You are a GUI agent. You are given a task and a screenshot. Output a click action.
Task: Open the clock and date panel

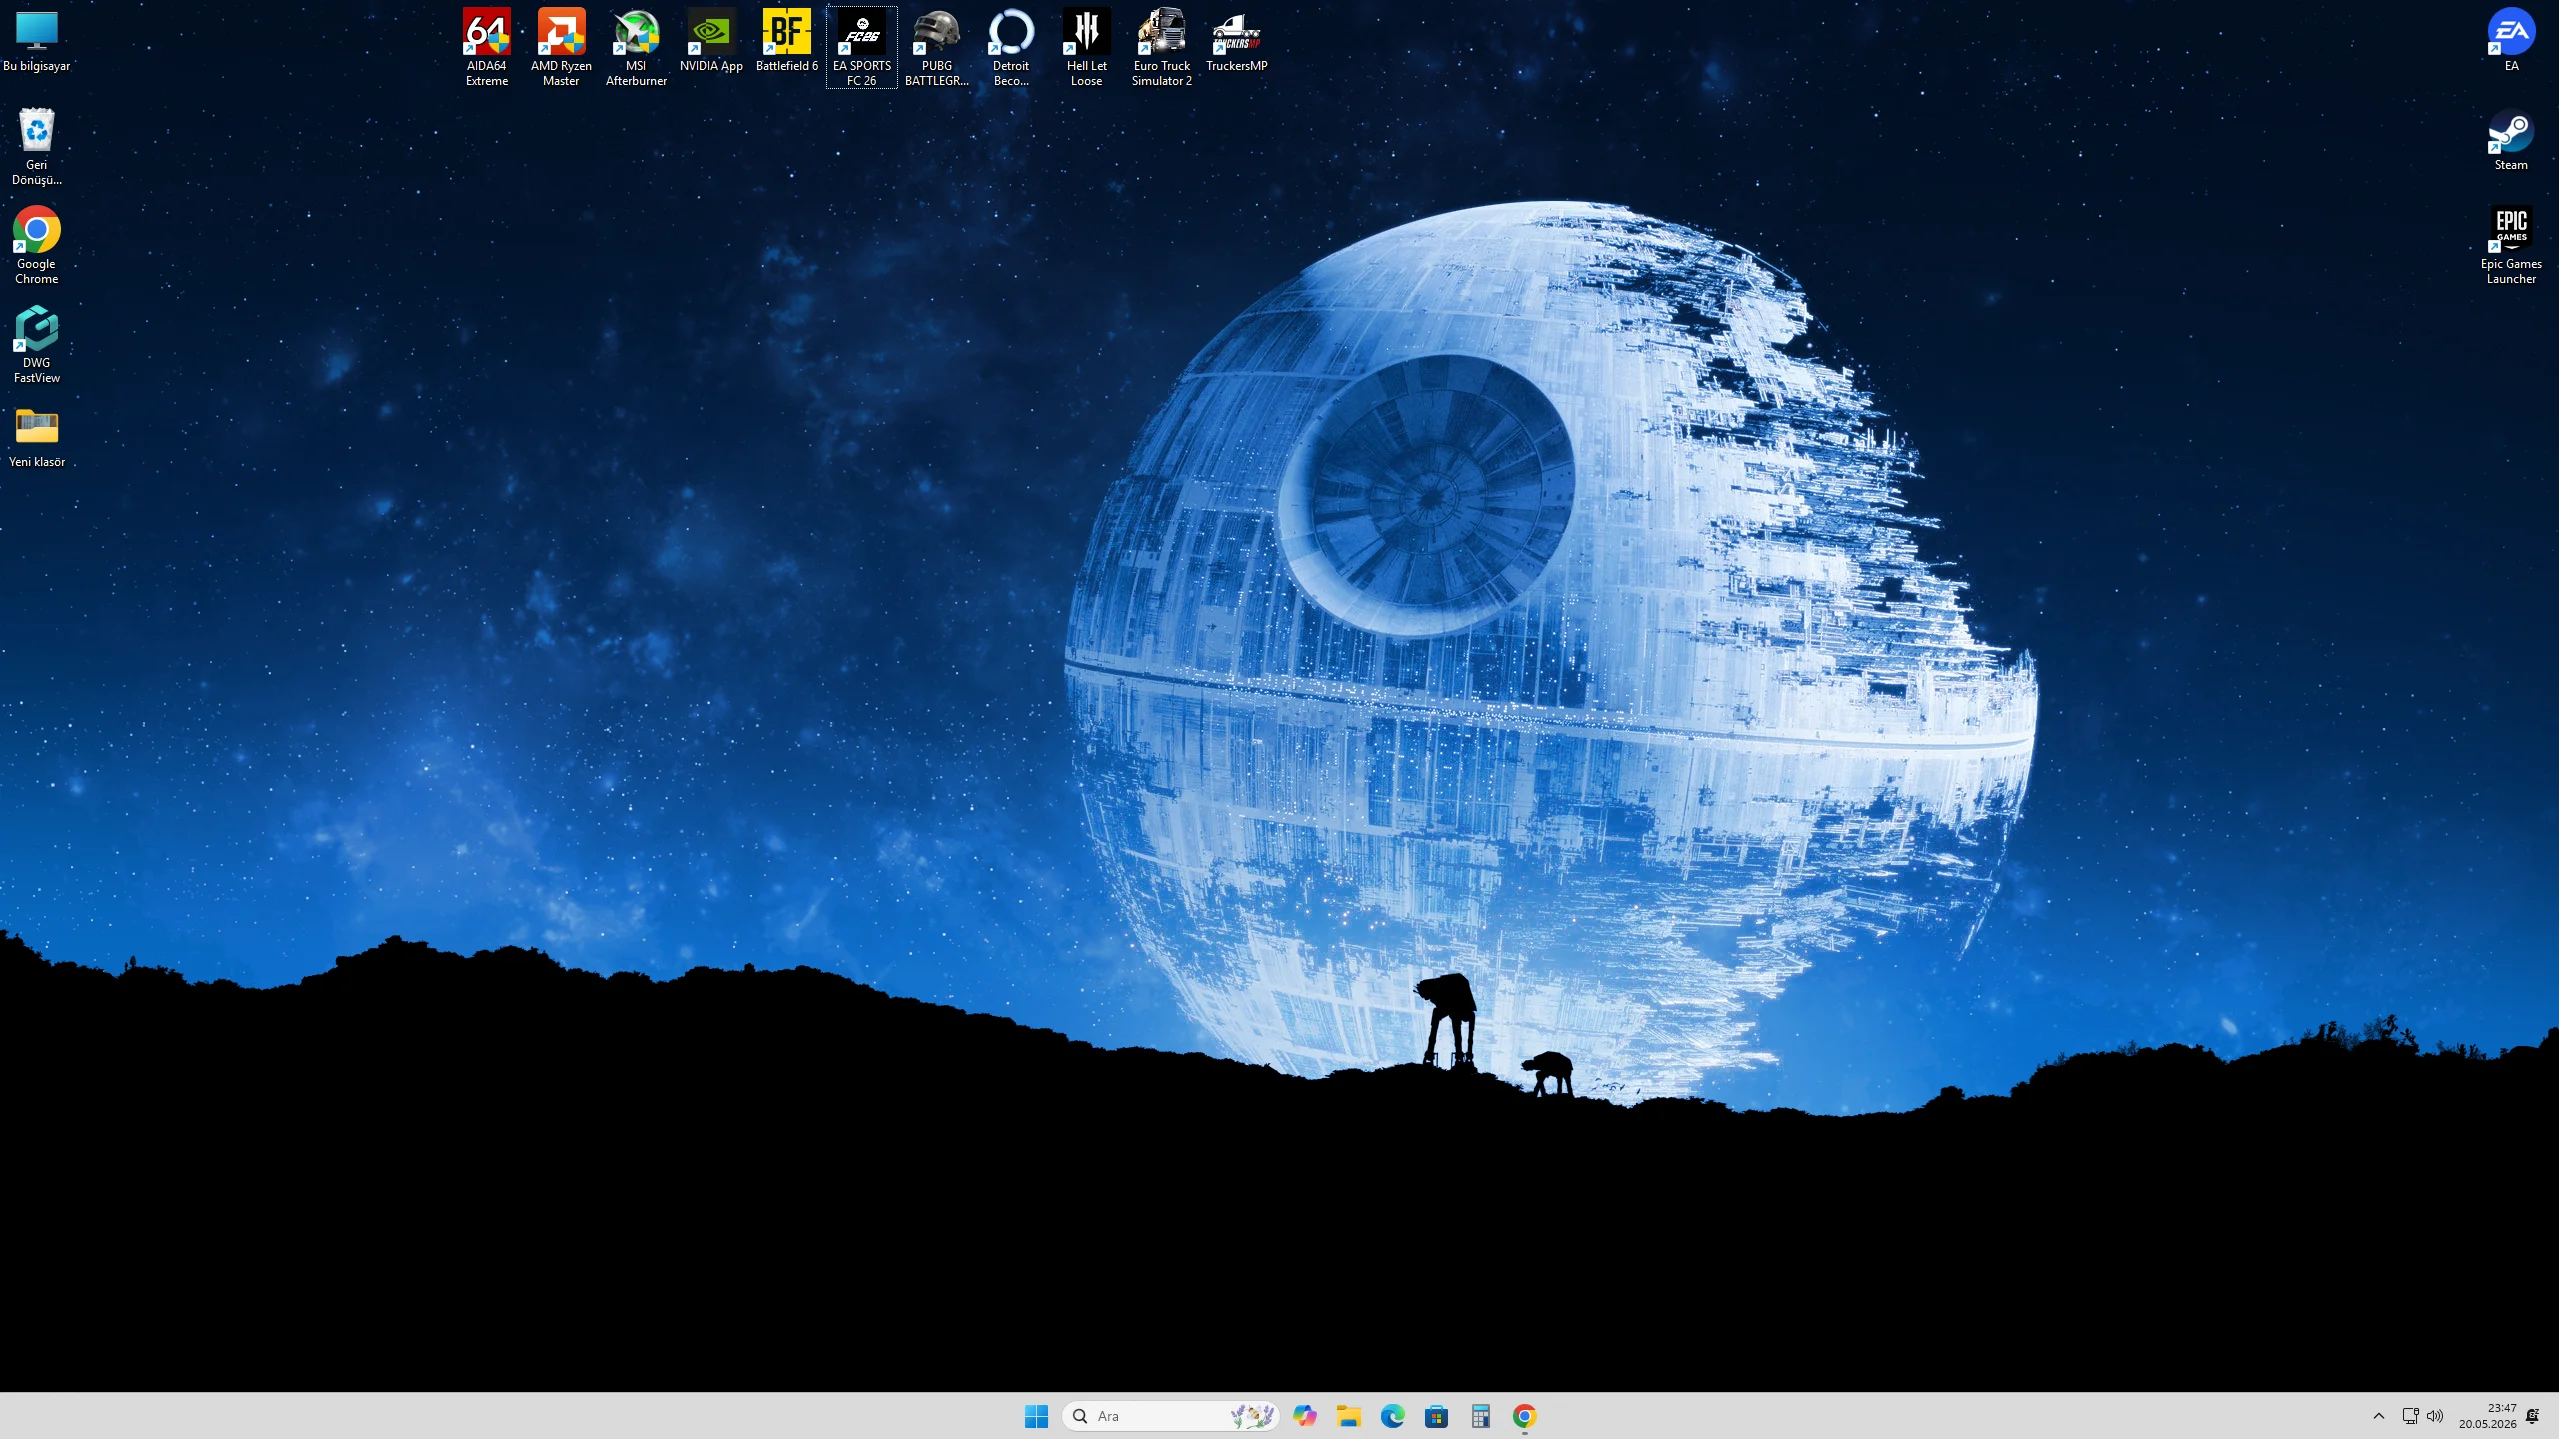tap(2488, 1416)
